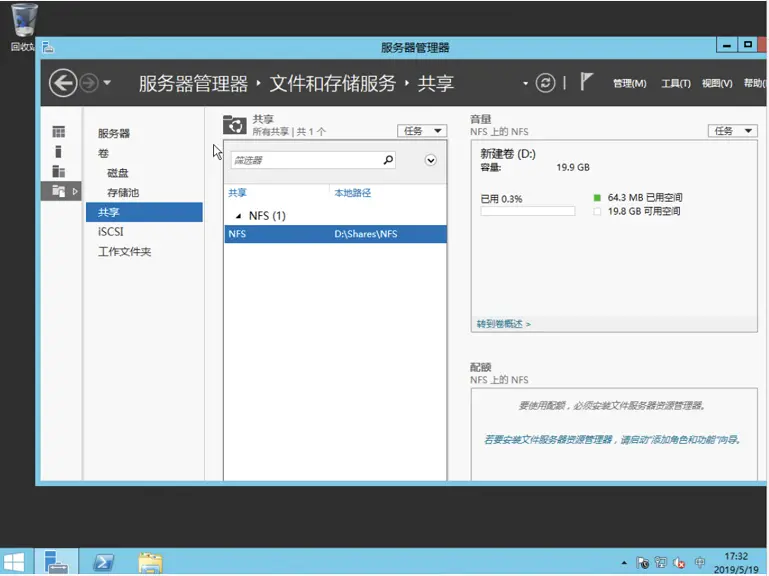Open 卷 in the navigation pane
This screenshot has width=769, height=576.
pyautogui.click(x=103, y=153)
